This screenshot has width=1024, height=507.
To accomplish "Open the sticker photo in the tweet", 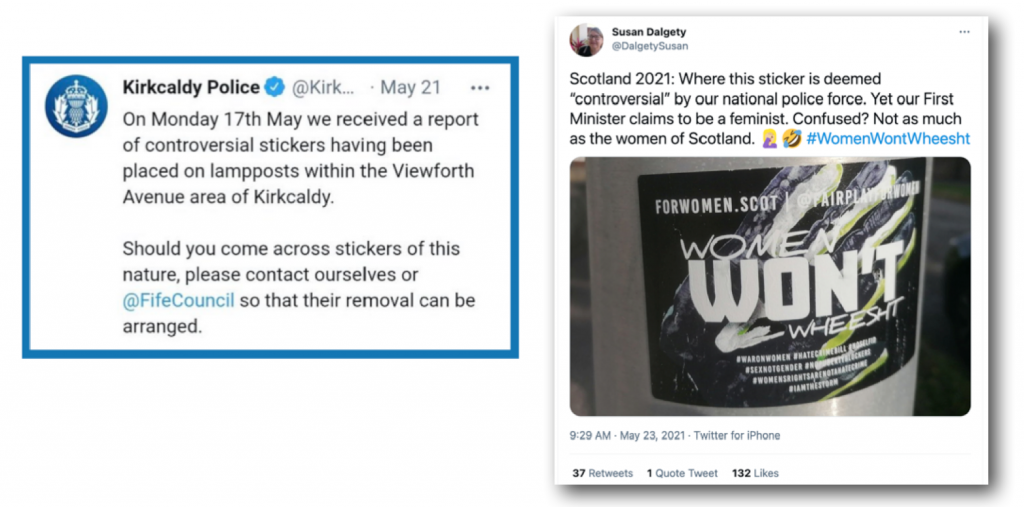I will [x=770, y=286].
